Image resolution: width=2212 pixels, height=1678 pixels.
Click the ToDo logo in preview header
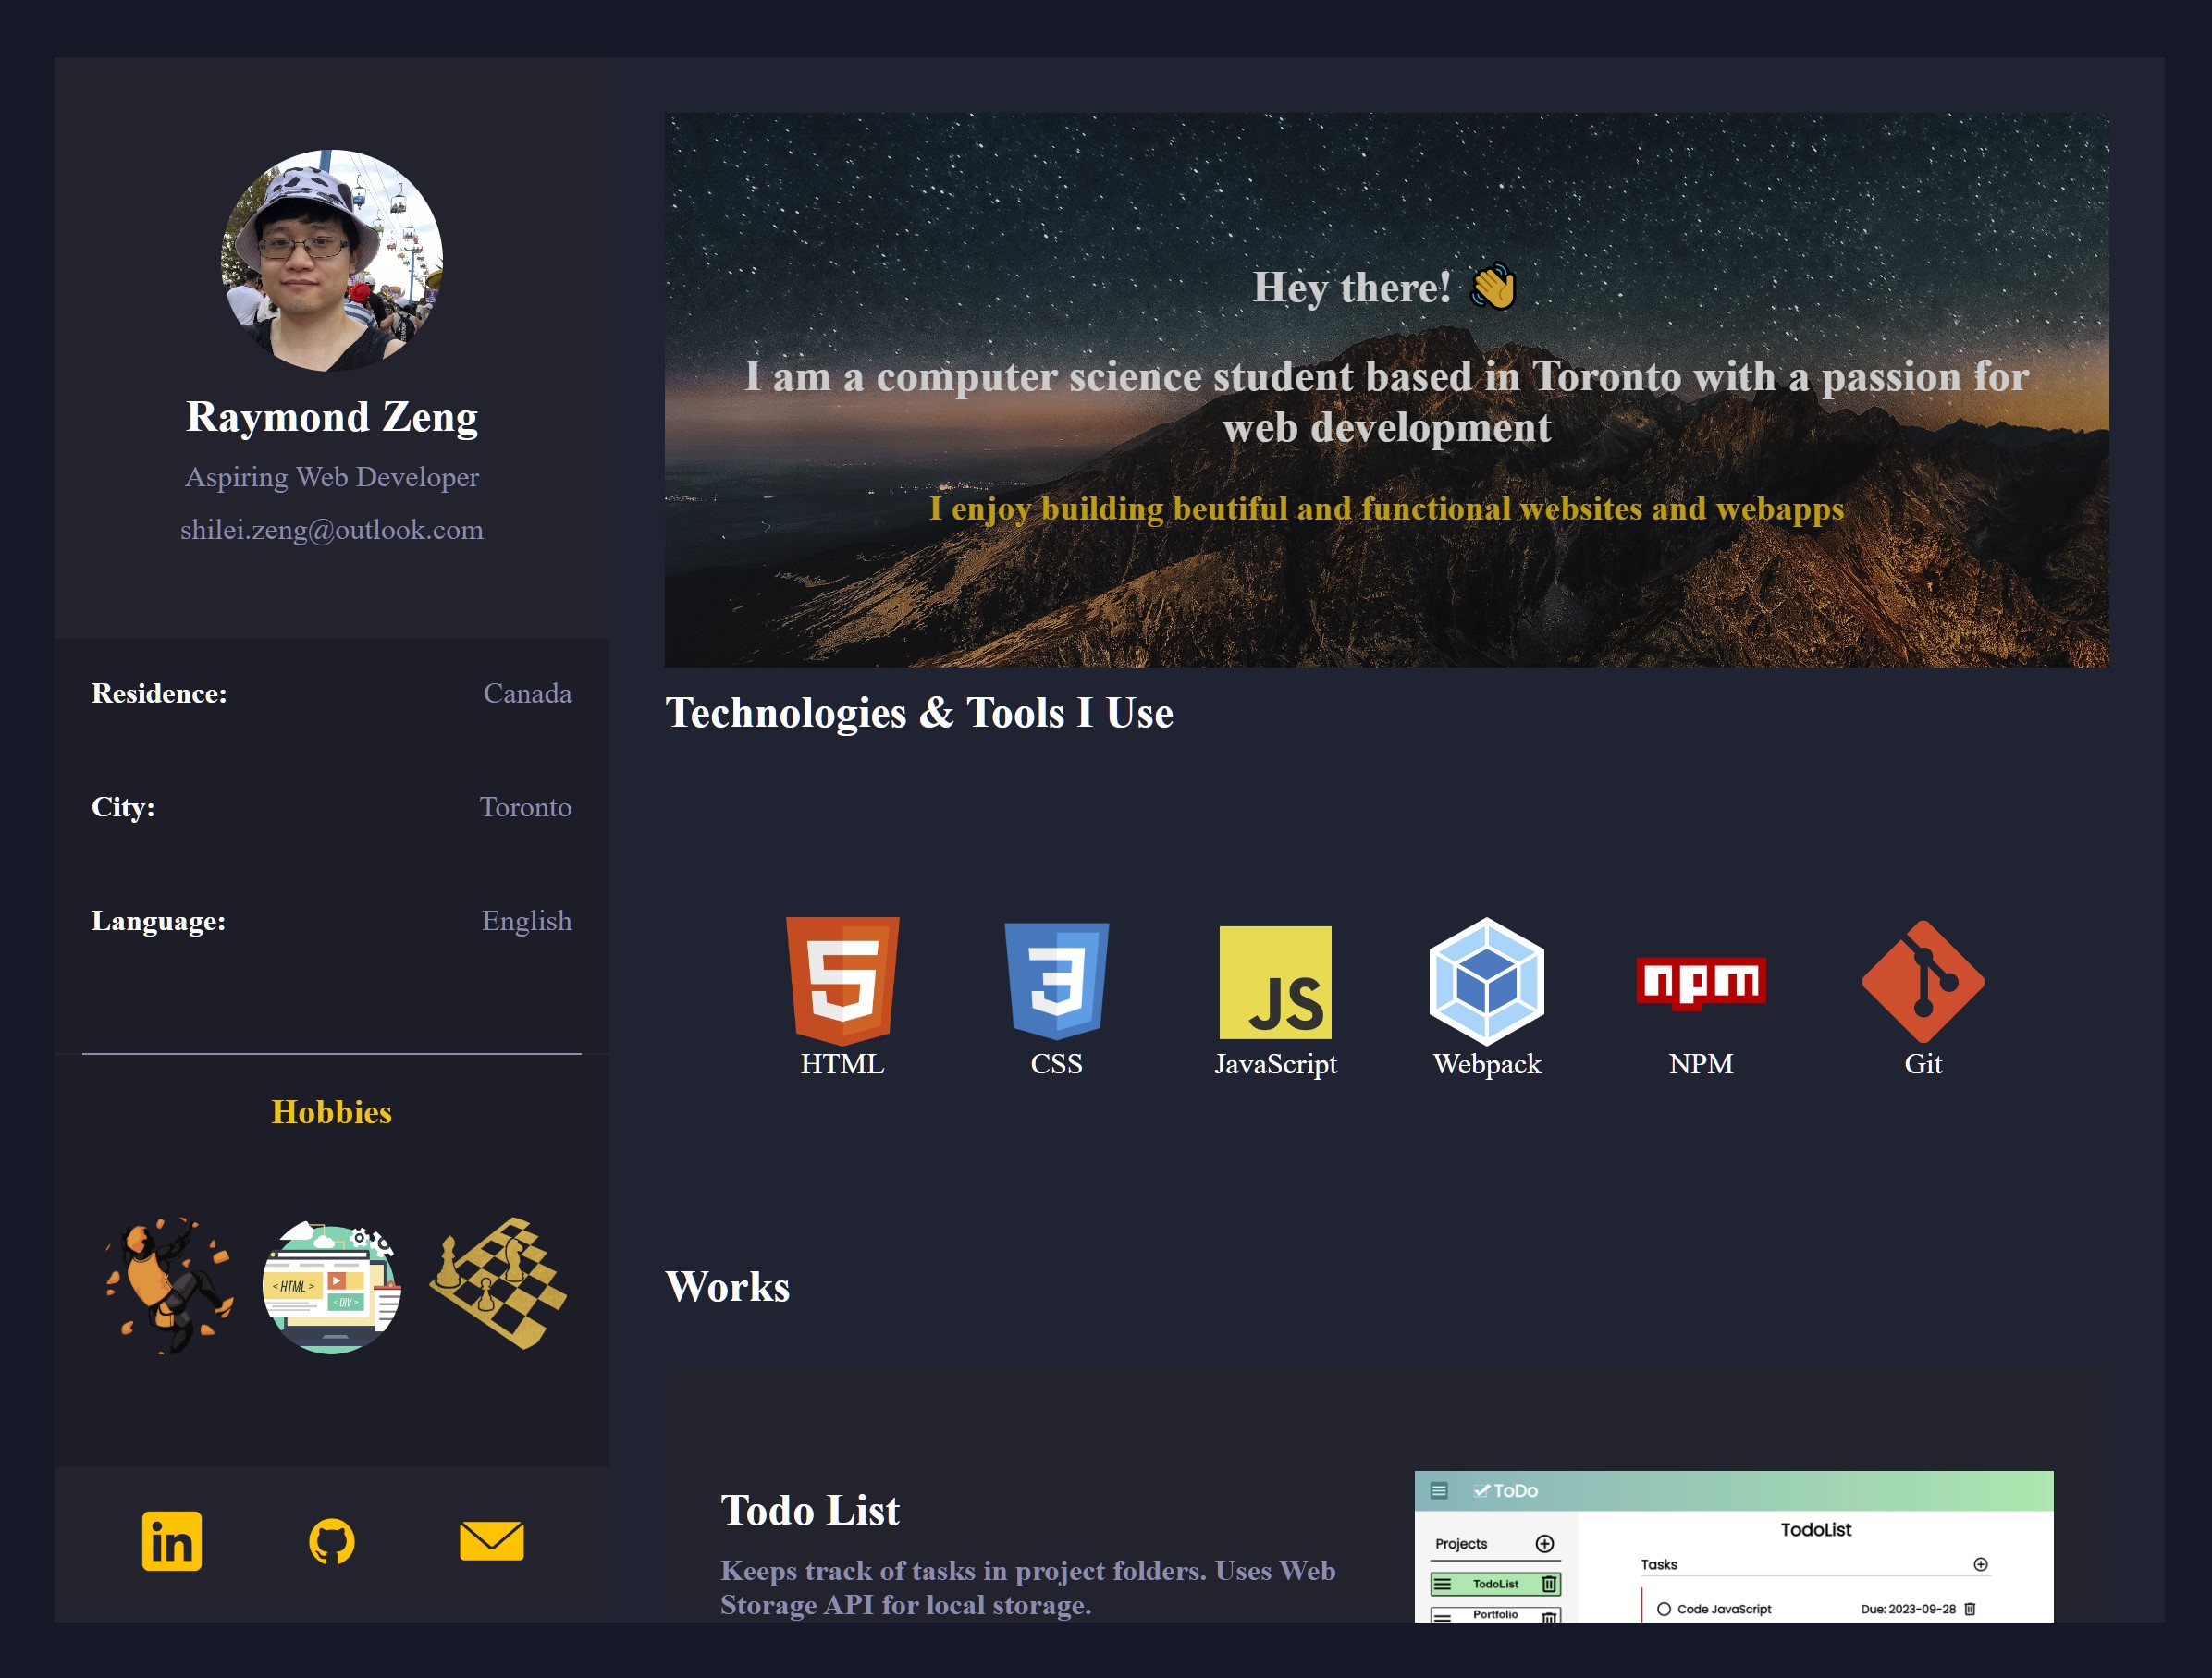pos(1506,1490)
